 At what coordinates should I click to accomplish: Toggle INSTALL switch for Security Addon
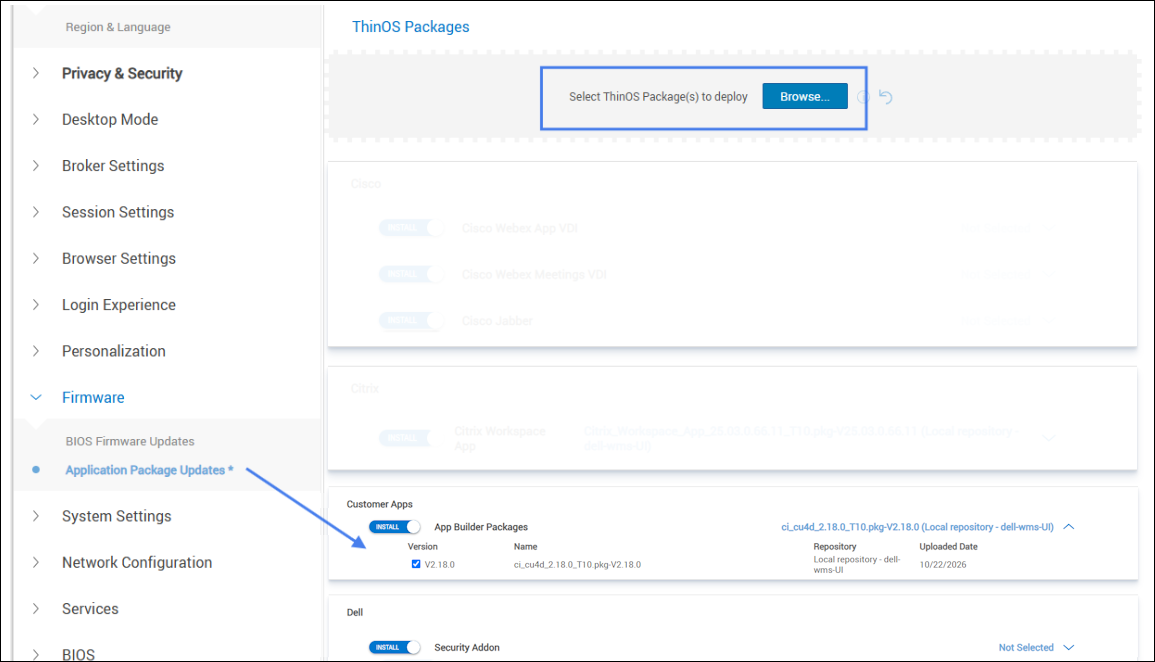click(x=395, y=647)
